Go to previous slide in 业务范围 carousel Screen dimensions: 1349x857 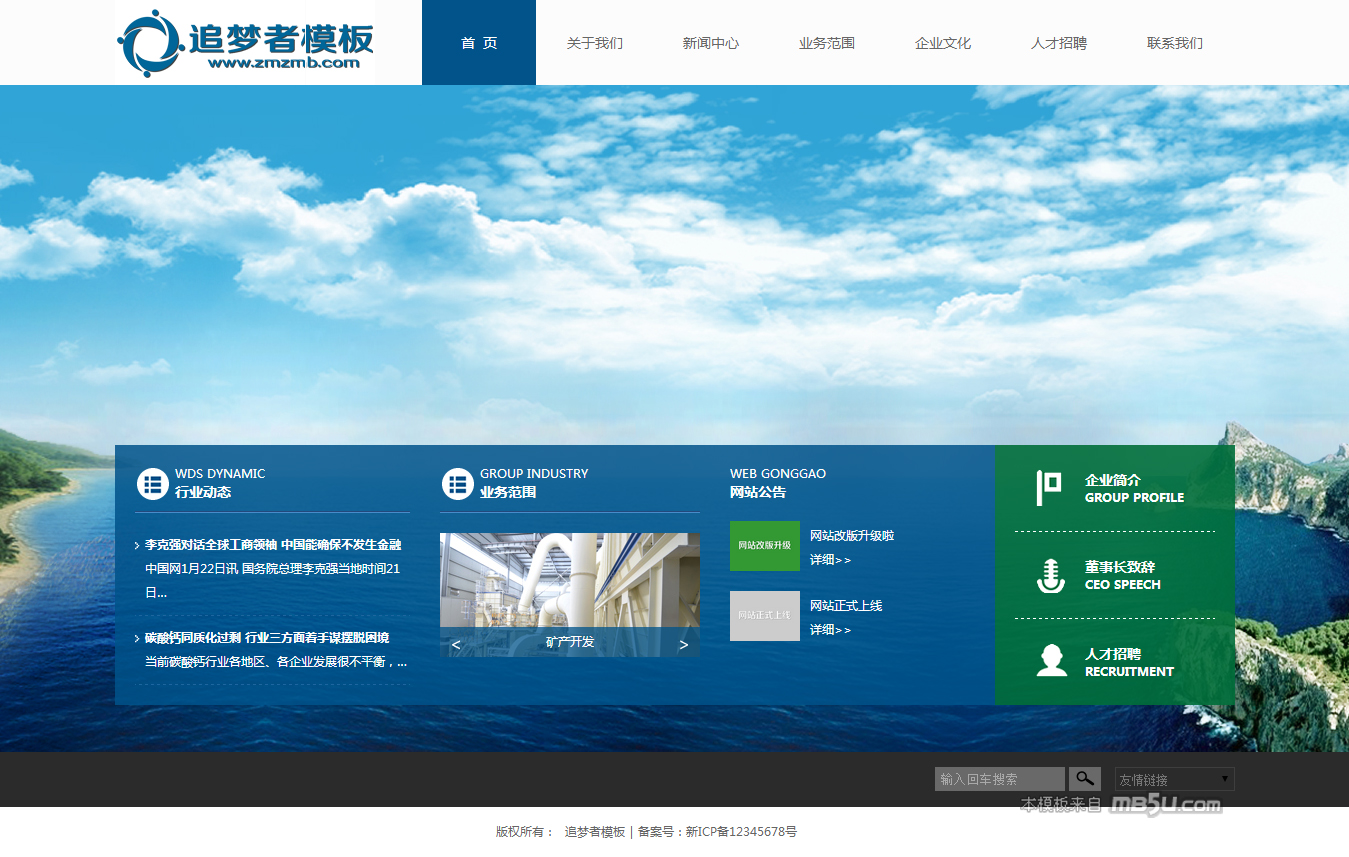point(456,644)
